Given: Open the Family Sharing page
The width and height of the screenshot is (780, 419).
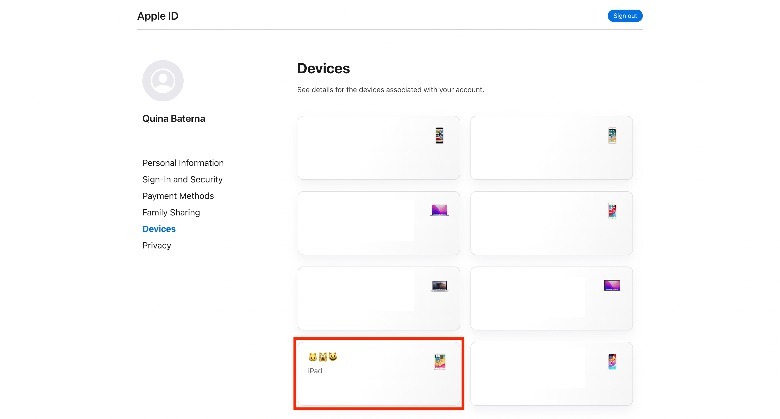Looking at the screenshot, I should [171, 212].
